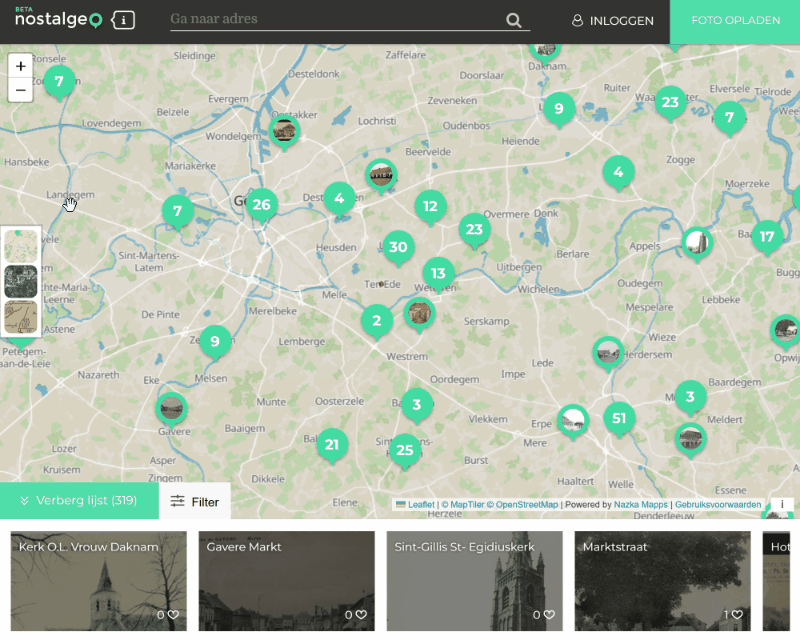Collapse the photo list with Verberg lijst
Screen dimensions: 800x640
click(79, 501)
